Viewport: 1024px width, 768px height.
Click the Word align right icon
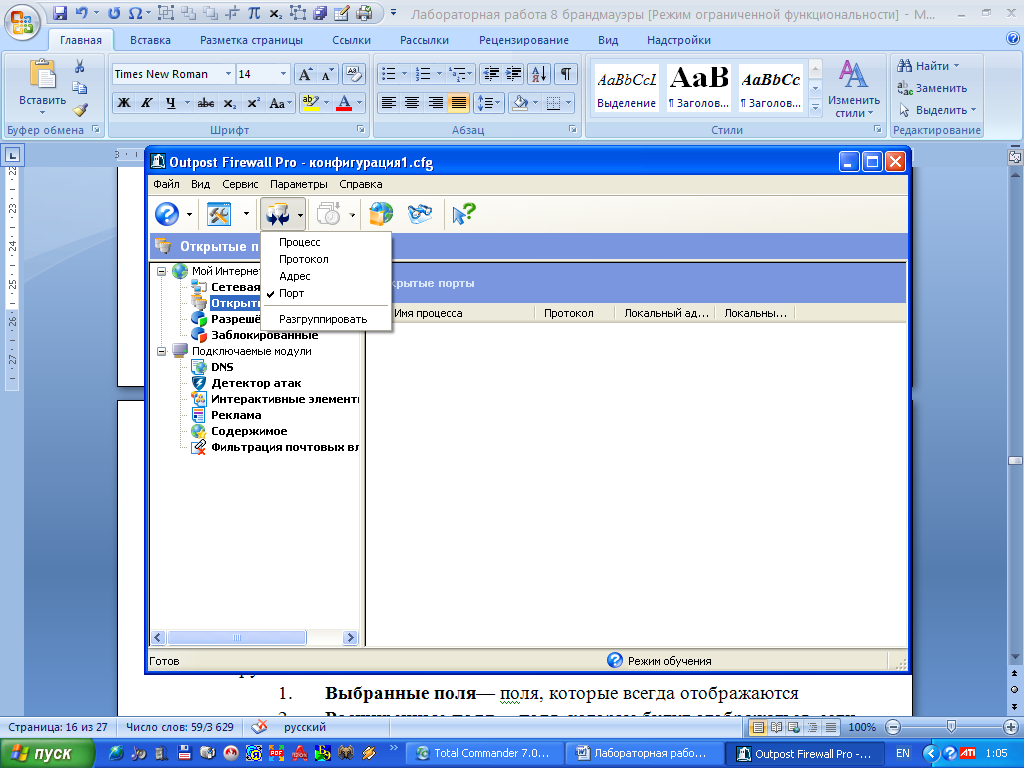(x=435, y=103)
